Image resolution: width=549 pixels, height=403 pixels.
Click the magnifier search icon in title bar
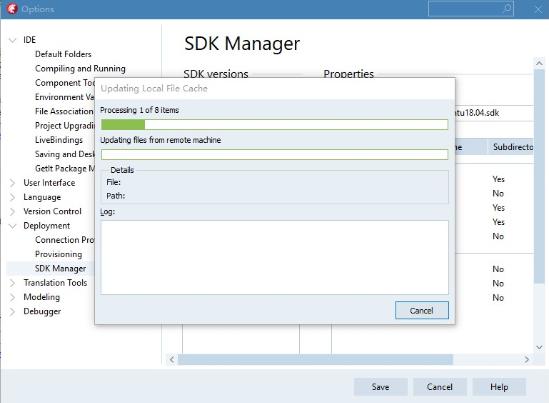(x=506, y=9)
